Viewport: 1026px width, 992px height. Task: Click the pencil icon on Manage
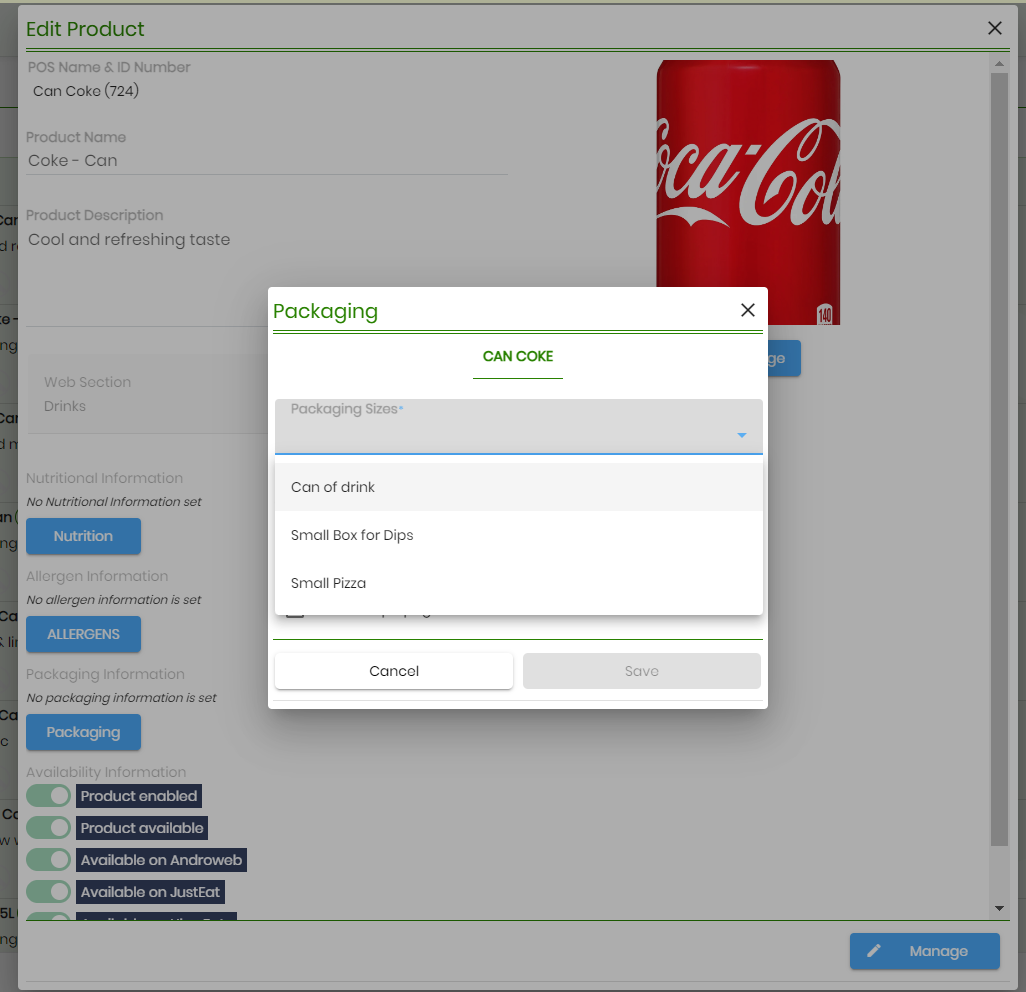coord(874,951)
